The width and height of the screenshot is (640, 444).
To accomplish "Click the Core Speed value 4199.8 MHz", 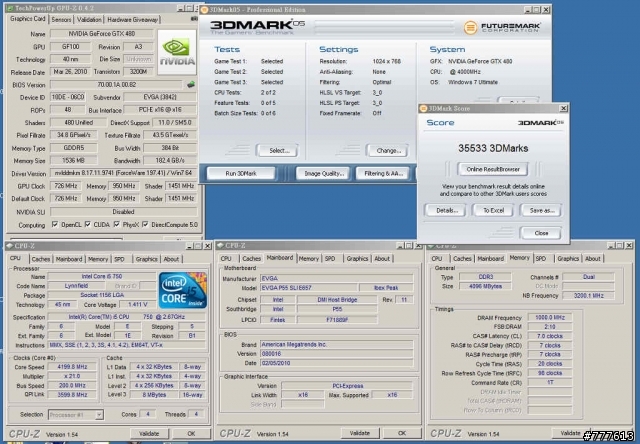I will point(72,366).
